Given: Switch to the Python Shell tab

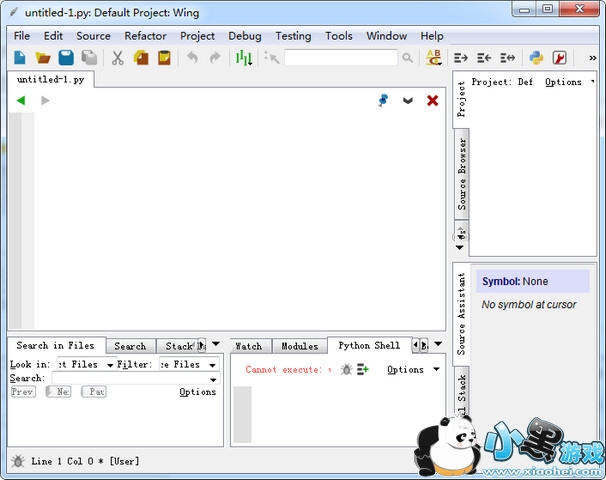Looking at the screenshot, I should tap(369, 346).
